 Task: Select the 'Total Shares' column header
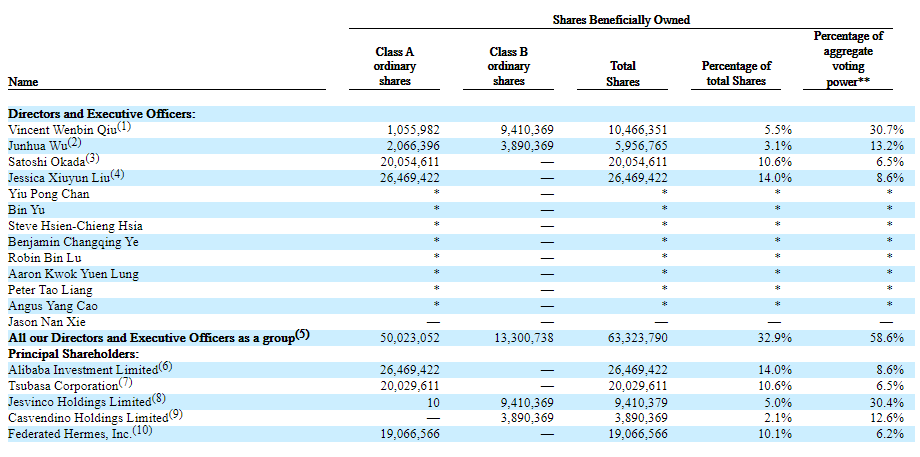pos(622,73)
